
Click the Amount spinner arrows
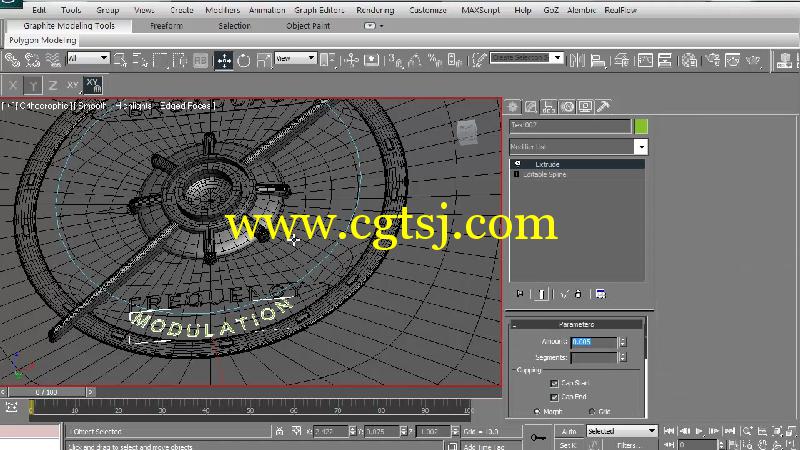pyautogui.click(x=622, y=342)
